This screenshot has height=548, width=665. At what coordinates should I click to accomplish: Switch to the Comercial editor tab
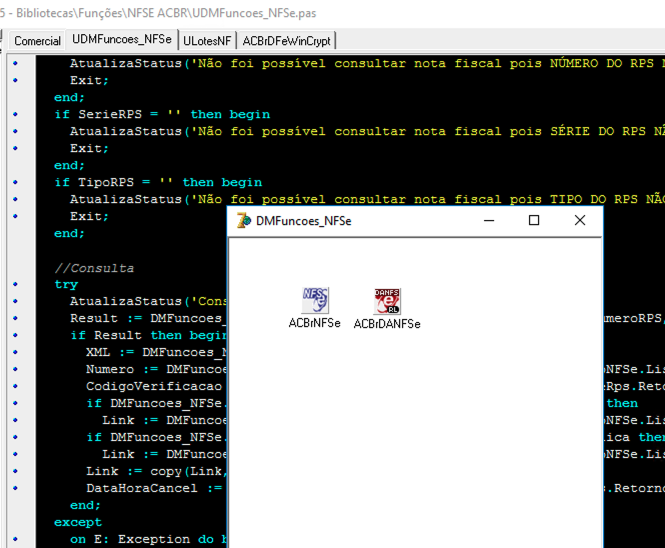click(x=37, y=41)
